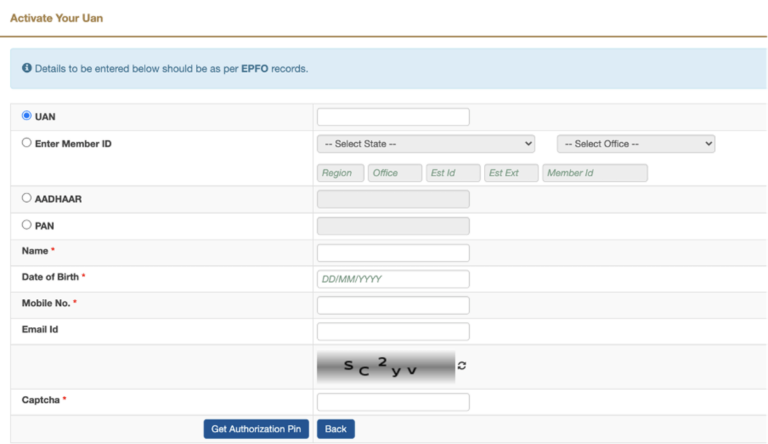Focus the Mobile No. input box
Viewport: 768px width, 444px height.
pyautogui.click(x=393, y=305)
